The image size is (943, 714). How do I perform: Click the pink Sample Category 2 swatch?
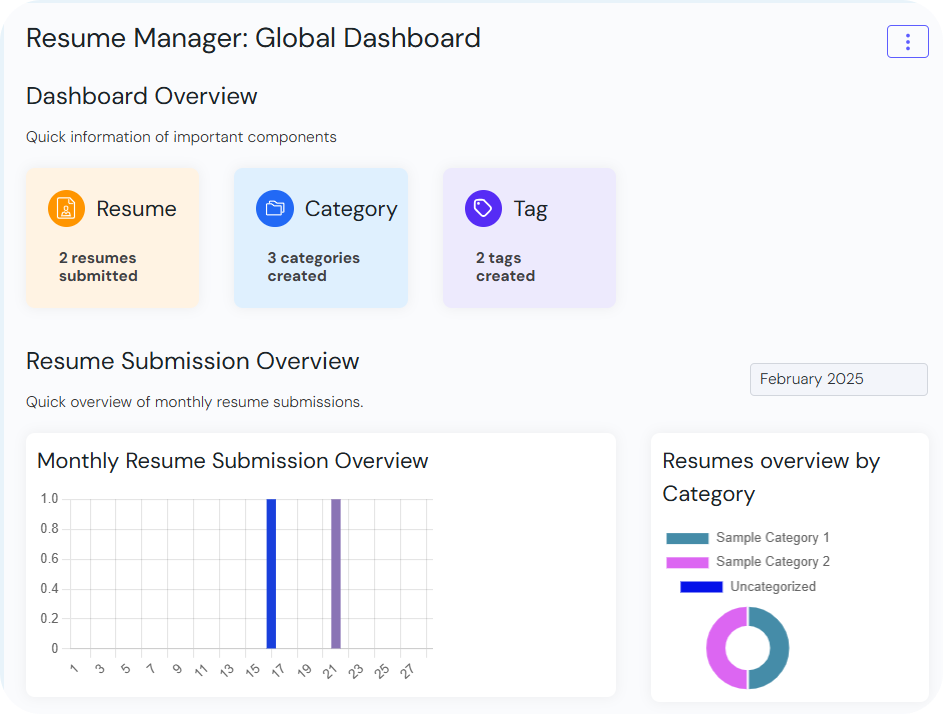(x=687, y=562)
